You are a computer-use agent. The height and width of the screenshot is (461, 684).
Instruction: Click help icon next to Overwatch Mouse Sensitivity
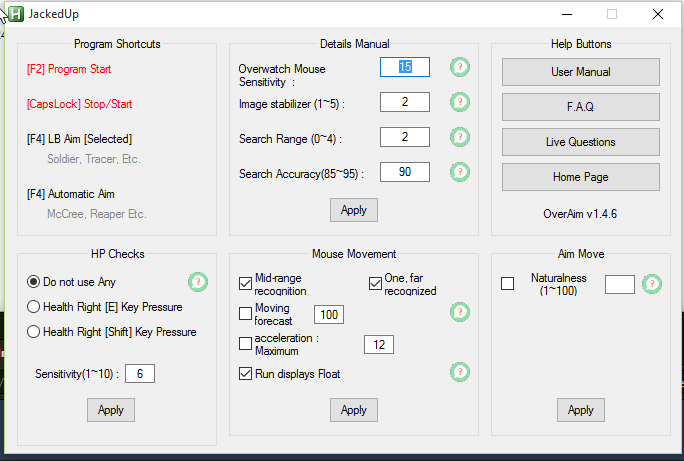pyautogui.click(x=459, y=67)
